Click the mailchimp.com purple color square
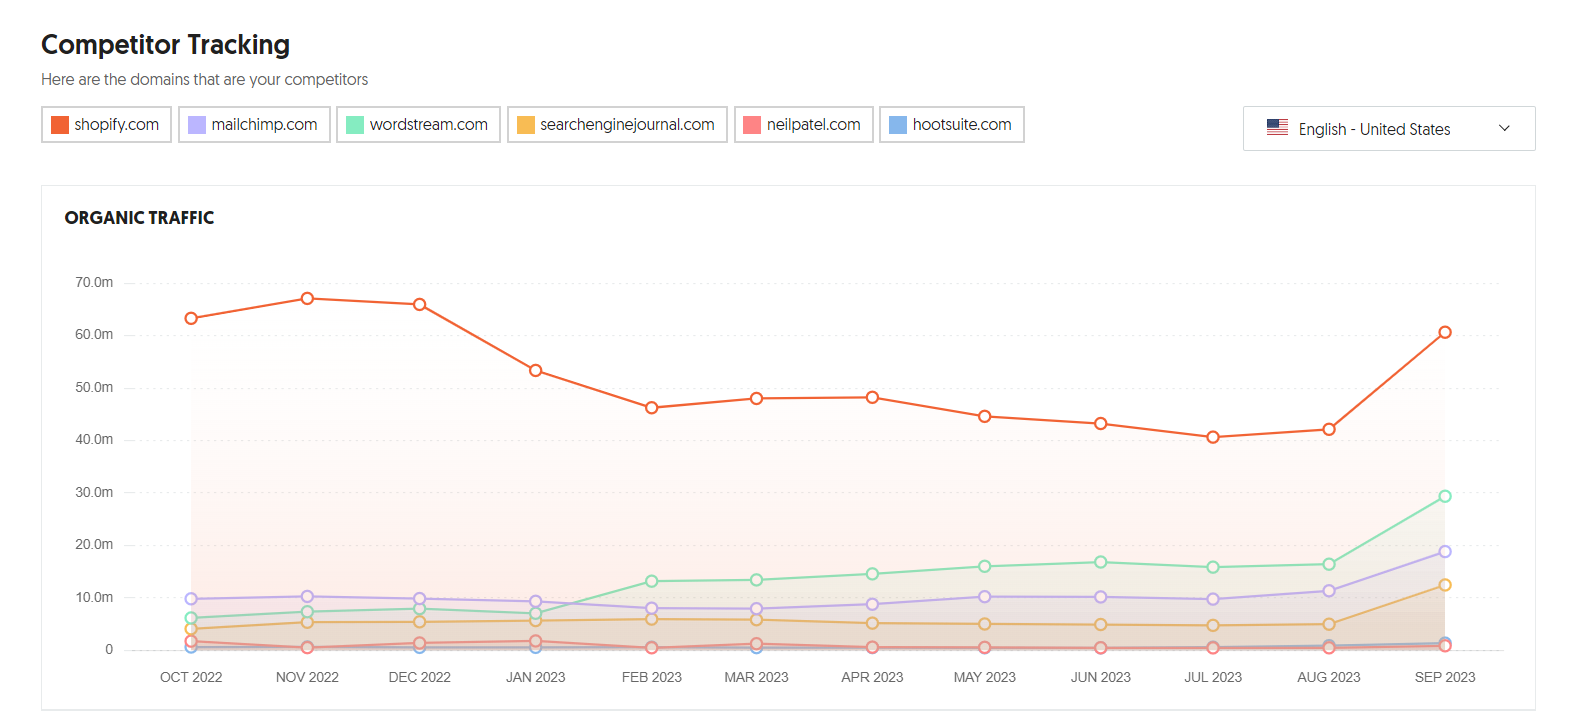Viewport: 1583px width, 720px height. pyautogui.click(x=197, y=125)
